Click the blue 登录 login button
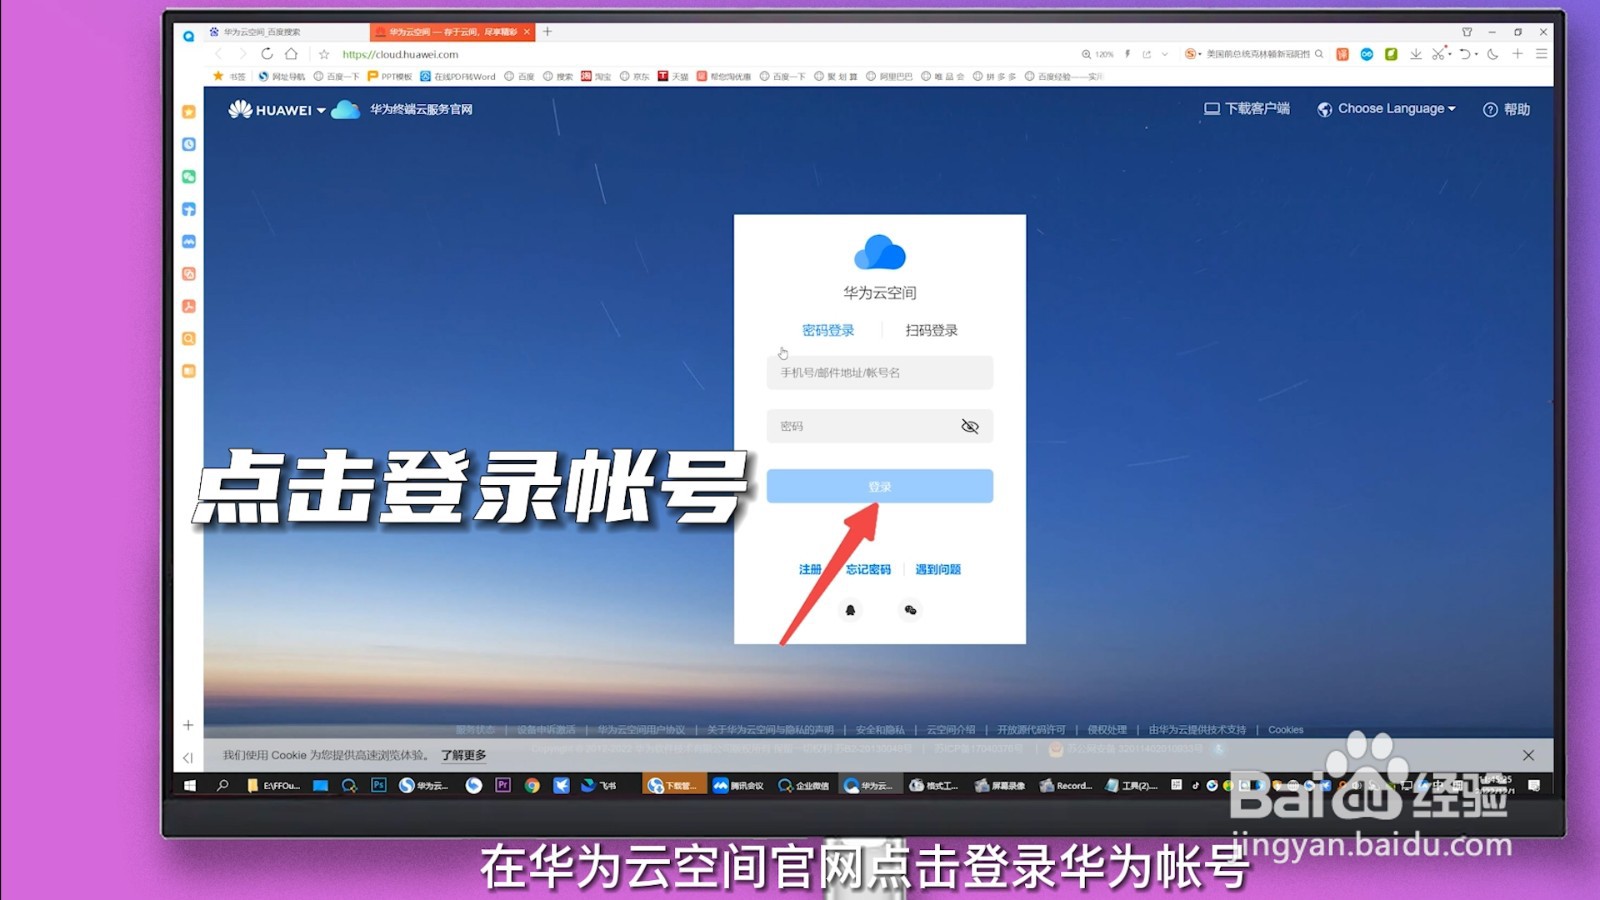This screenshot has height=900, width=1600. [879, 486]
